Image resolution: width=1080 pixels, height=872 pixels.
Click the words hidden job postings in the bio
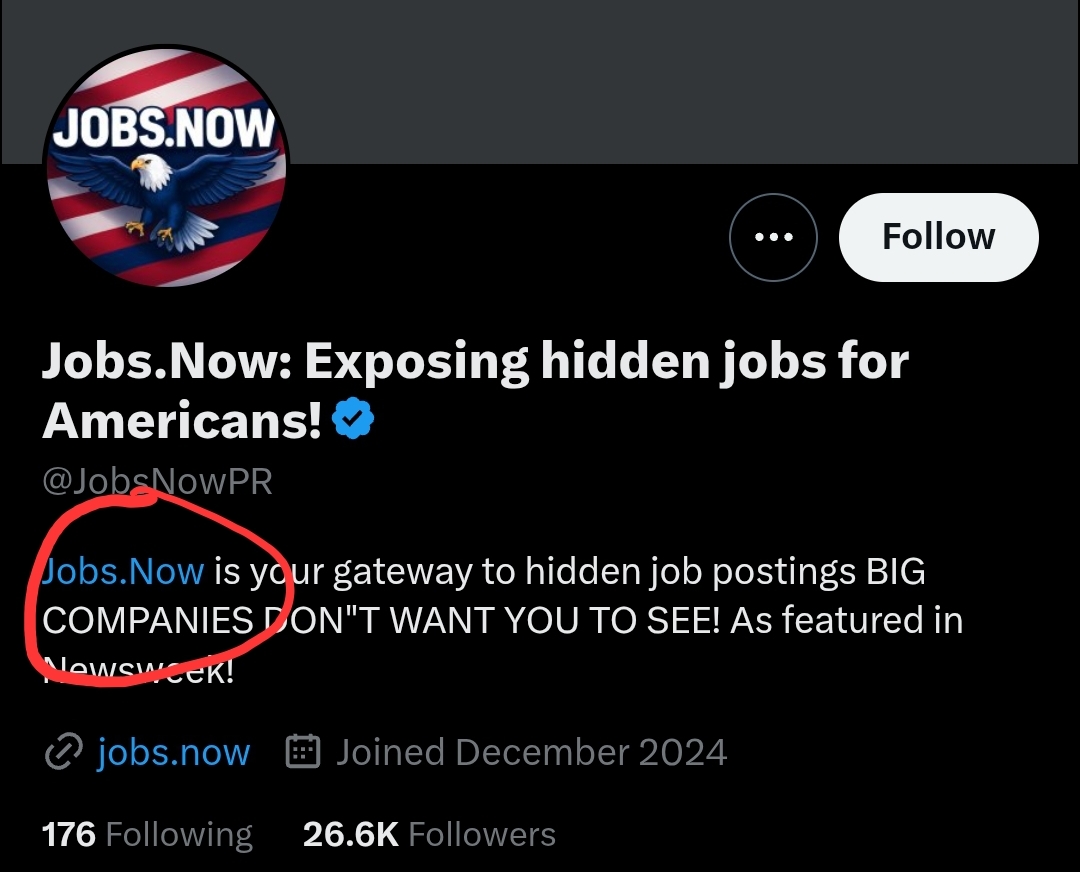click(x=691, y=571)
